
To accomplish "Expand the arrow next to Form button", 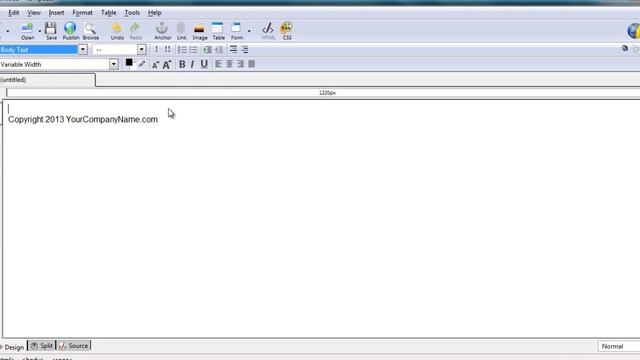I will [x=249, y=31].
